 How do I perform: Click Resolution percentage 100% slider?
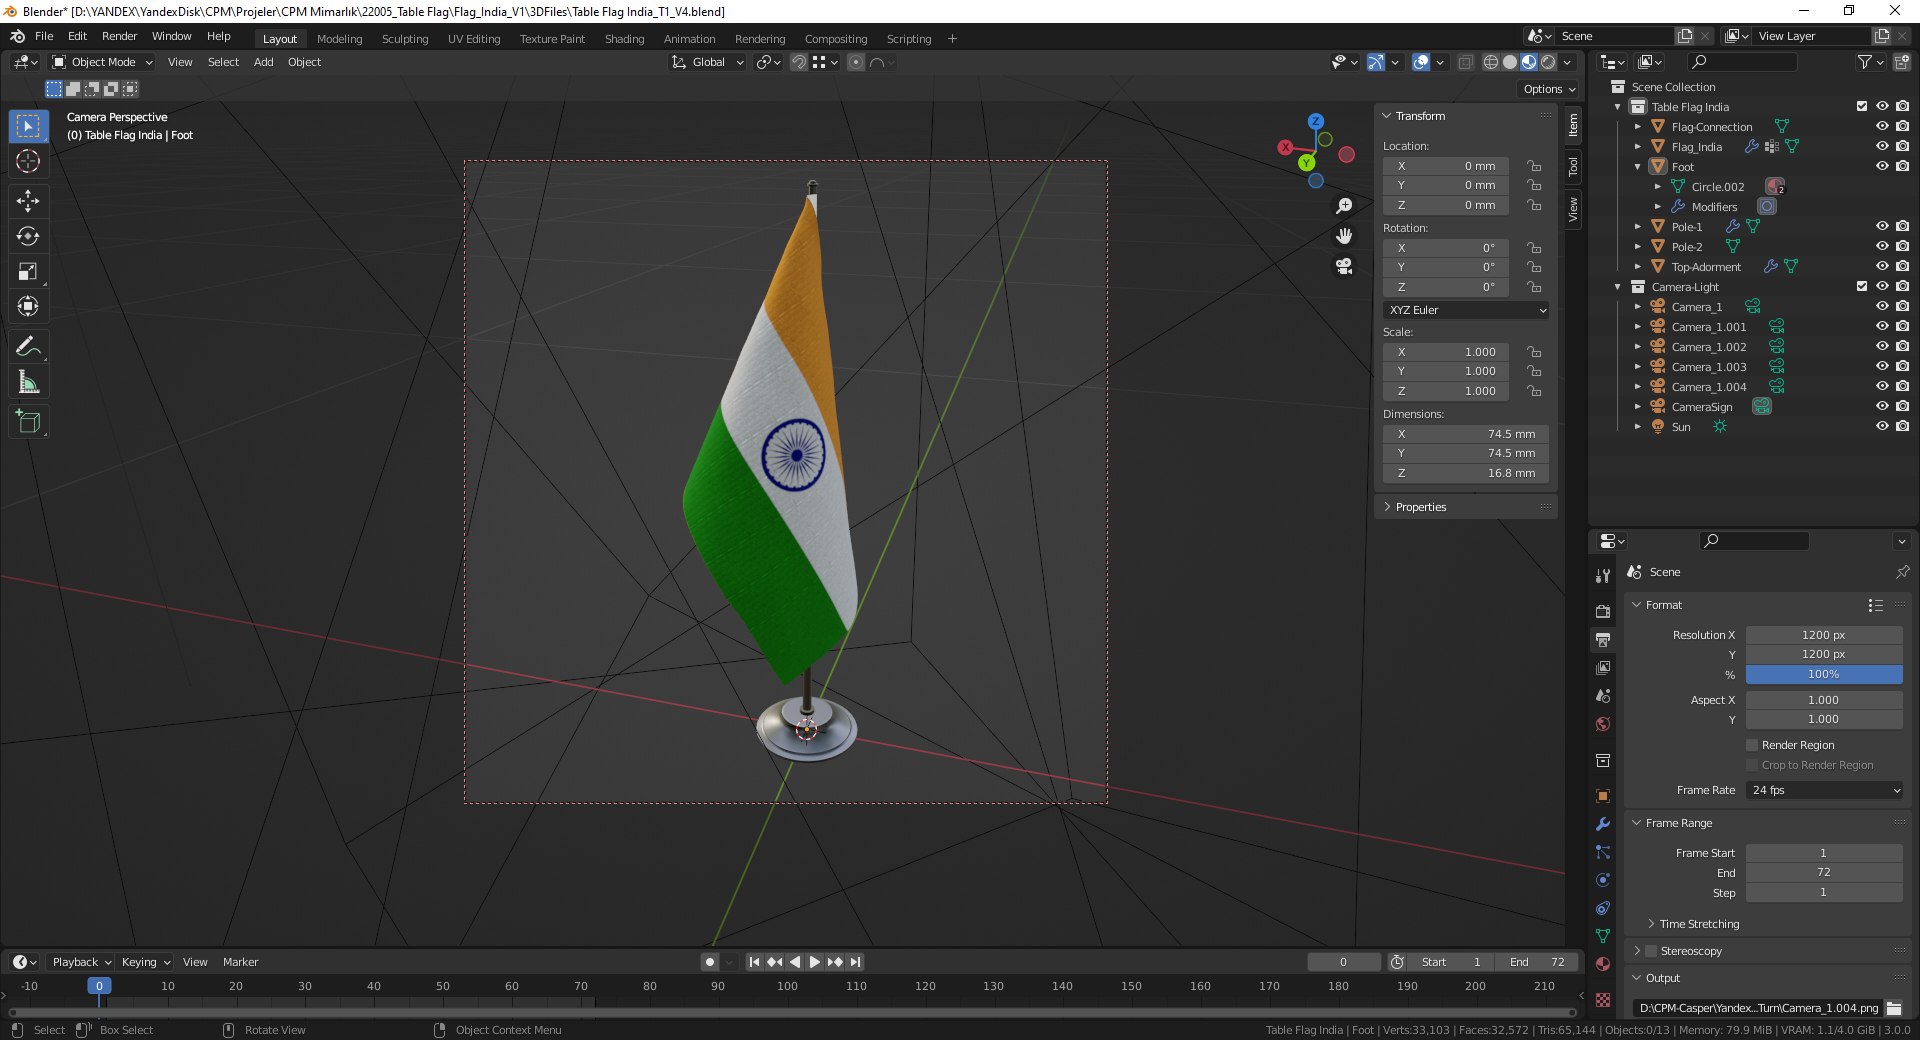tap(1824, 674)
